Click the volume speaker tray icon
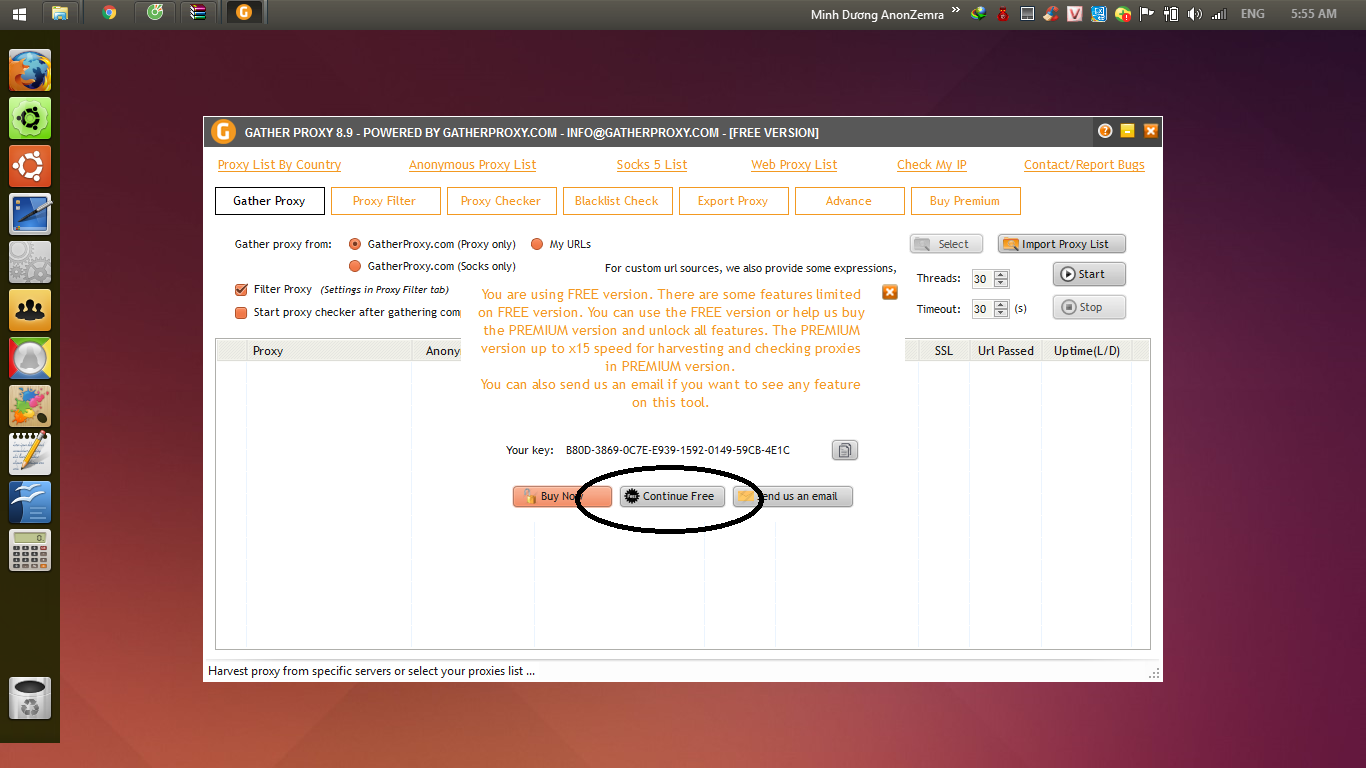 point(1194,14)
